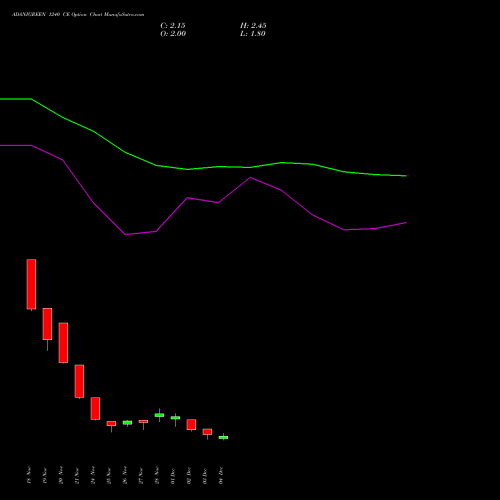Screen dimensions: 500x500
Task: Click the 02 Dec date label
Action: 189,476
